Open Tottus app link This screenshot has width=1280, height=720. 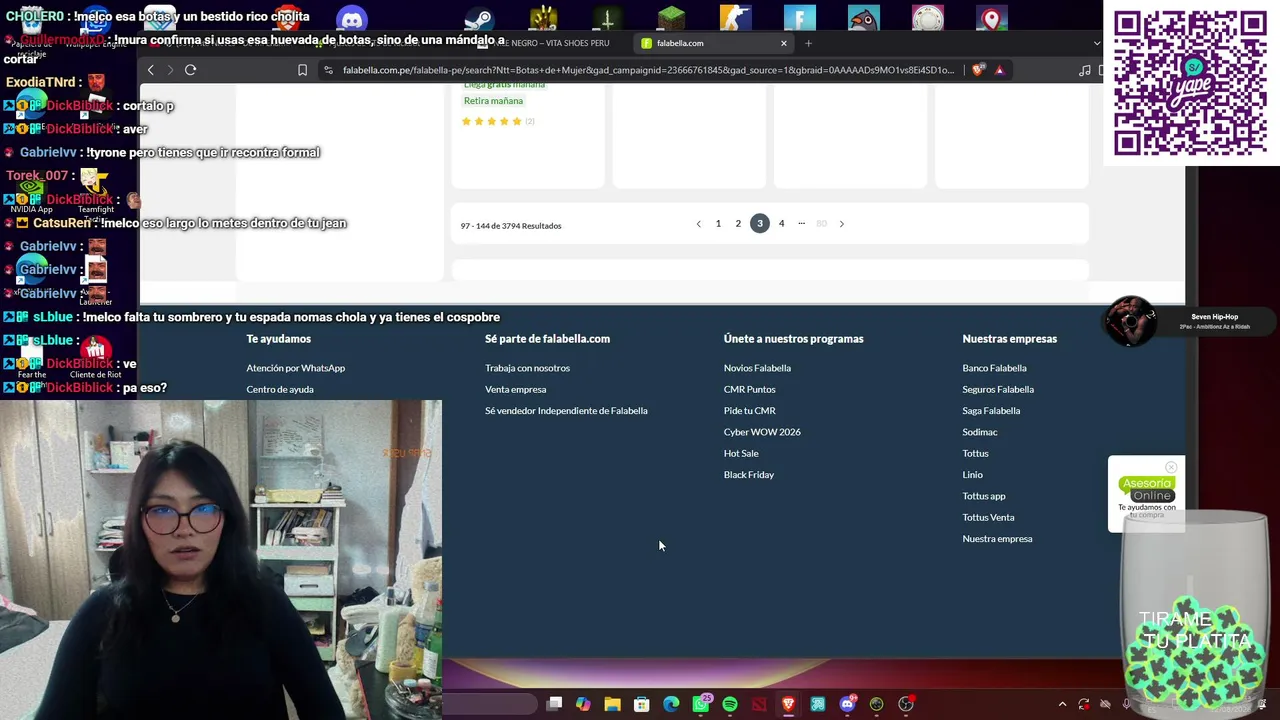(984, 496)
